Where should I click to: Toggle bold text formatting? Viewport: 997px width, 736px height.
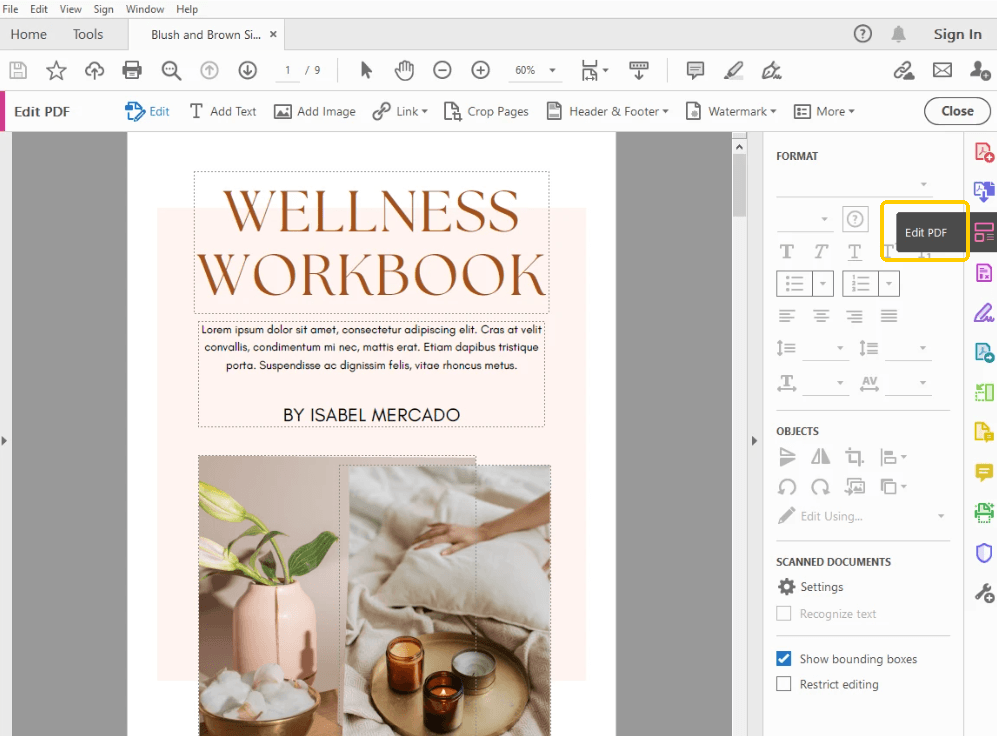coord(787,252)
